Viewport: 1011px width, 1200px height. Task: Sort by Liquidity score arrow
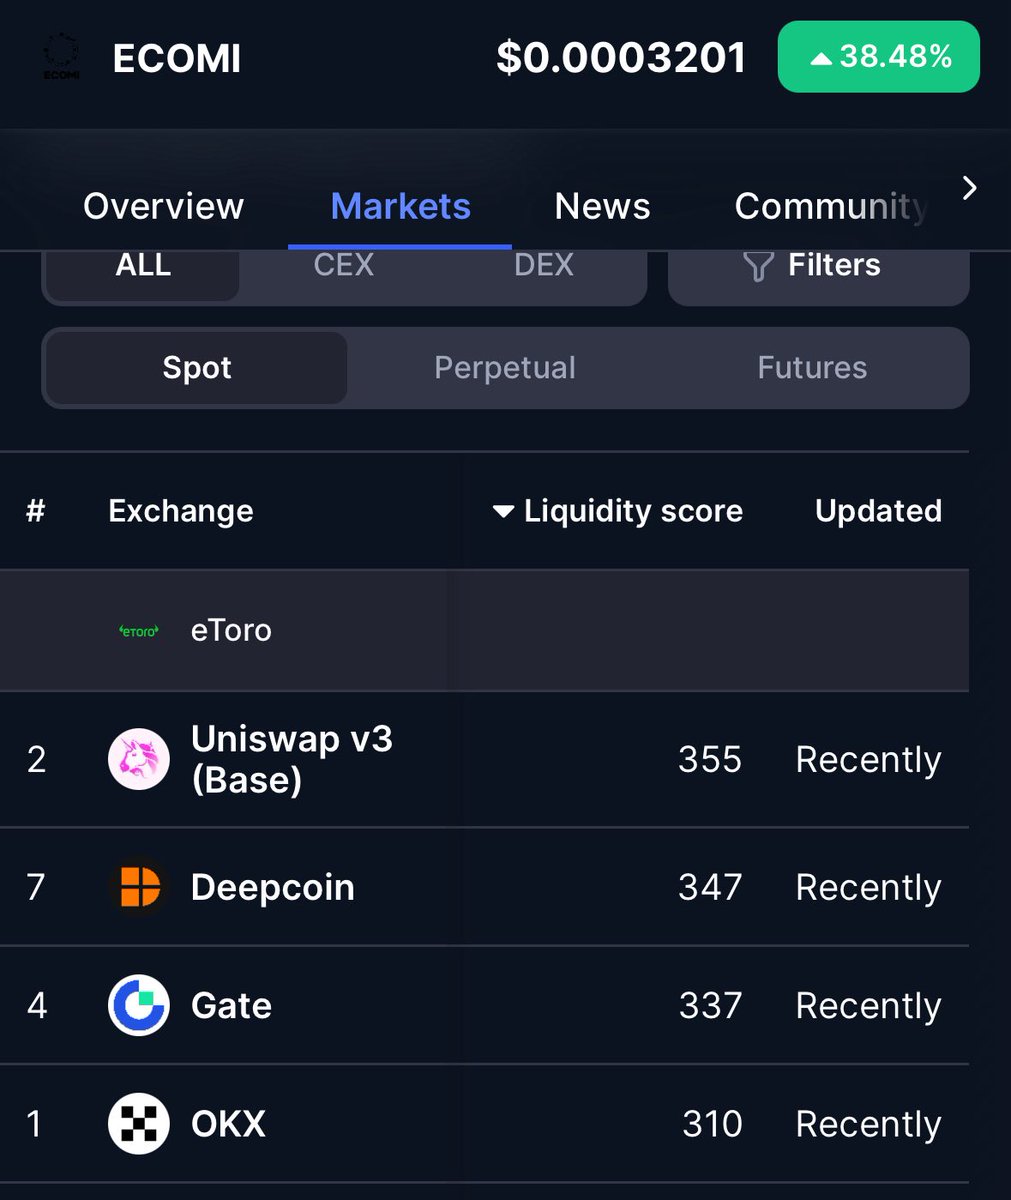tap(503, 512)
